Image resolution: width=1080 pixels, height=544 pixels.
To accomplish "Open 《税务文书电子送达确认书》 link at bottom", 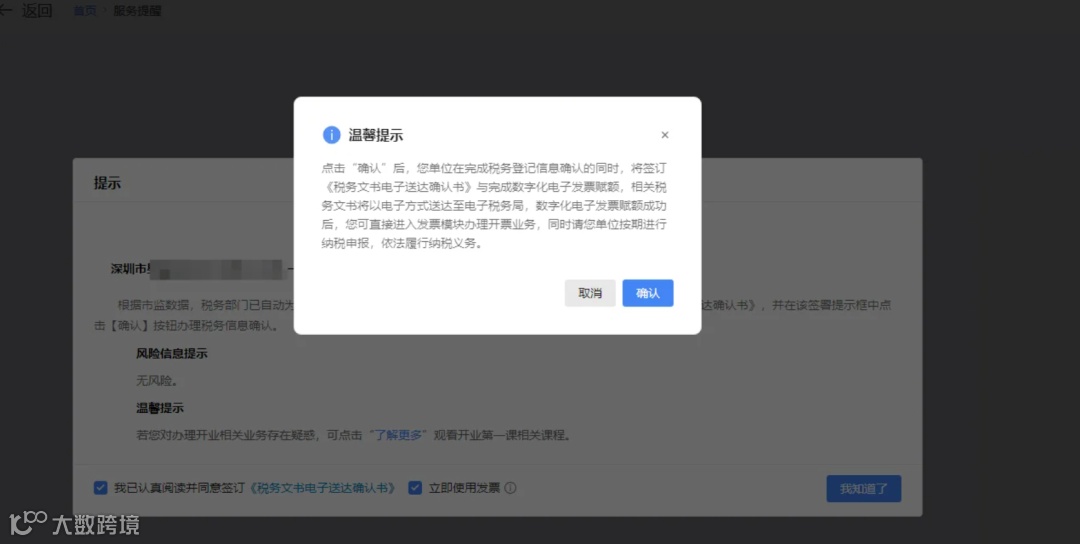I will tap(322, 488).
